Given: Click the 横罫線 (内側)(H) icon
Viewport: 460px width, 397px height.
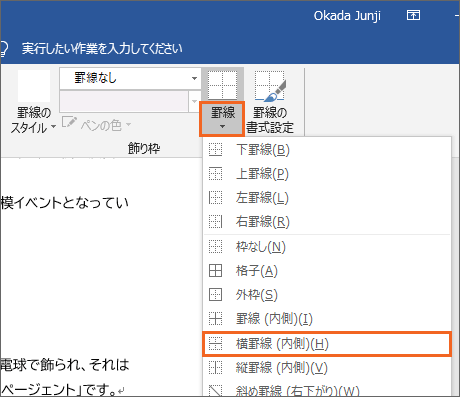Looking at the screenshot, I should point(215,344).
